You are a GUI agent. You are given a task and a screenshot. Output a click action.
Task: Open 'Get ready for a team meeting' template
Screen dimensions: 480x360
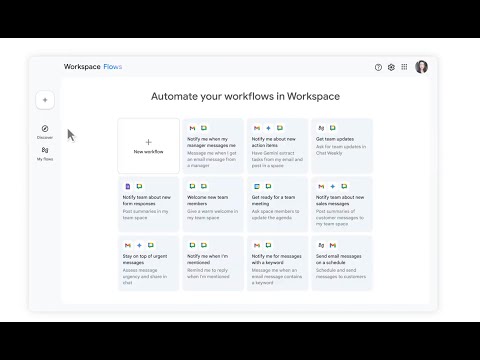(277, 204)
